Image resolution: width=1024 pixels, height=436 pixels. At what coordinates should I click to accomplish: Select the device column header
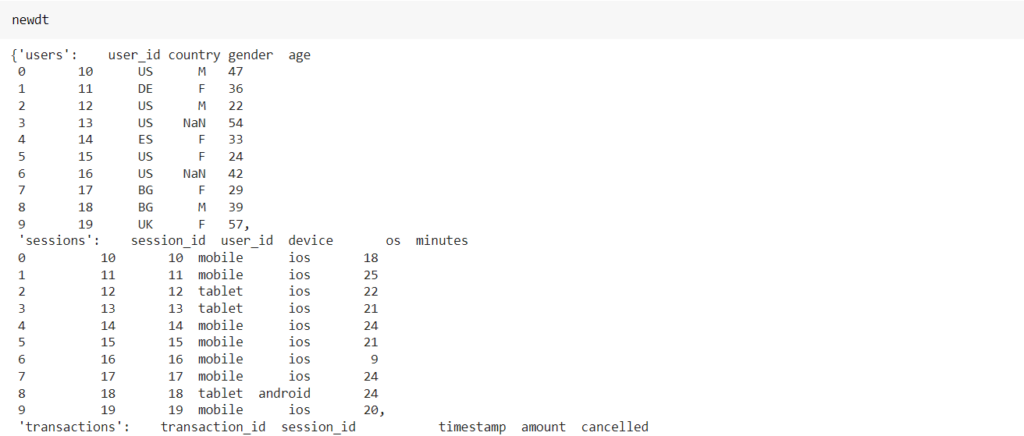310,241
